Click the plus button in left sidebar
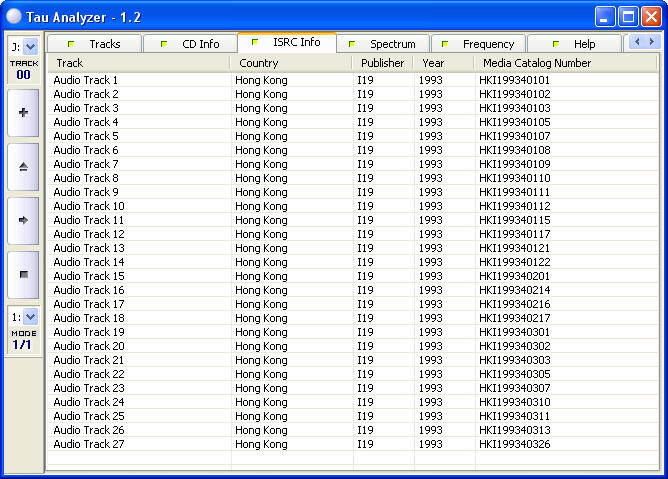Viewport: 668px width, 479px height. [23, 113]
